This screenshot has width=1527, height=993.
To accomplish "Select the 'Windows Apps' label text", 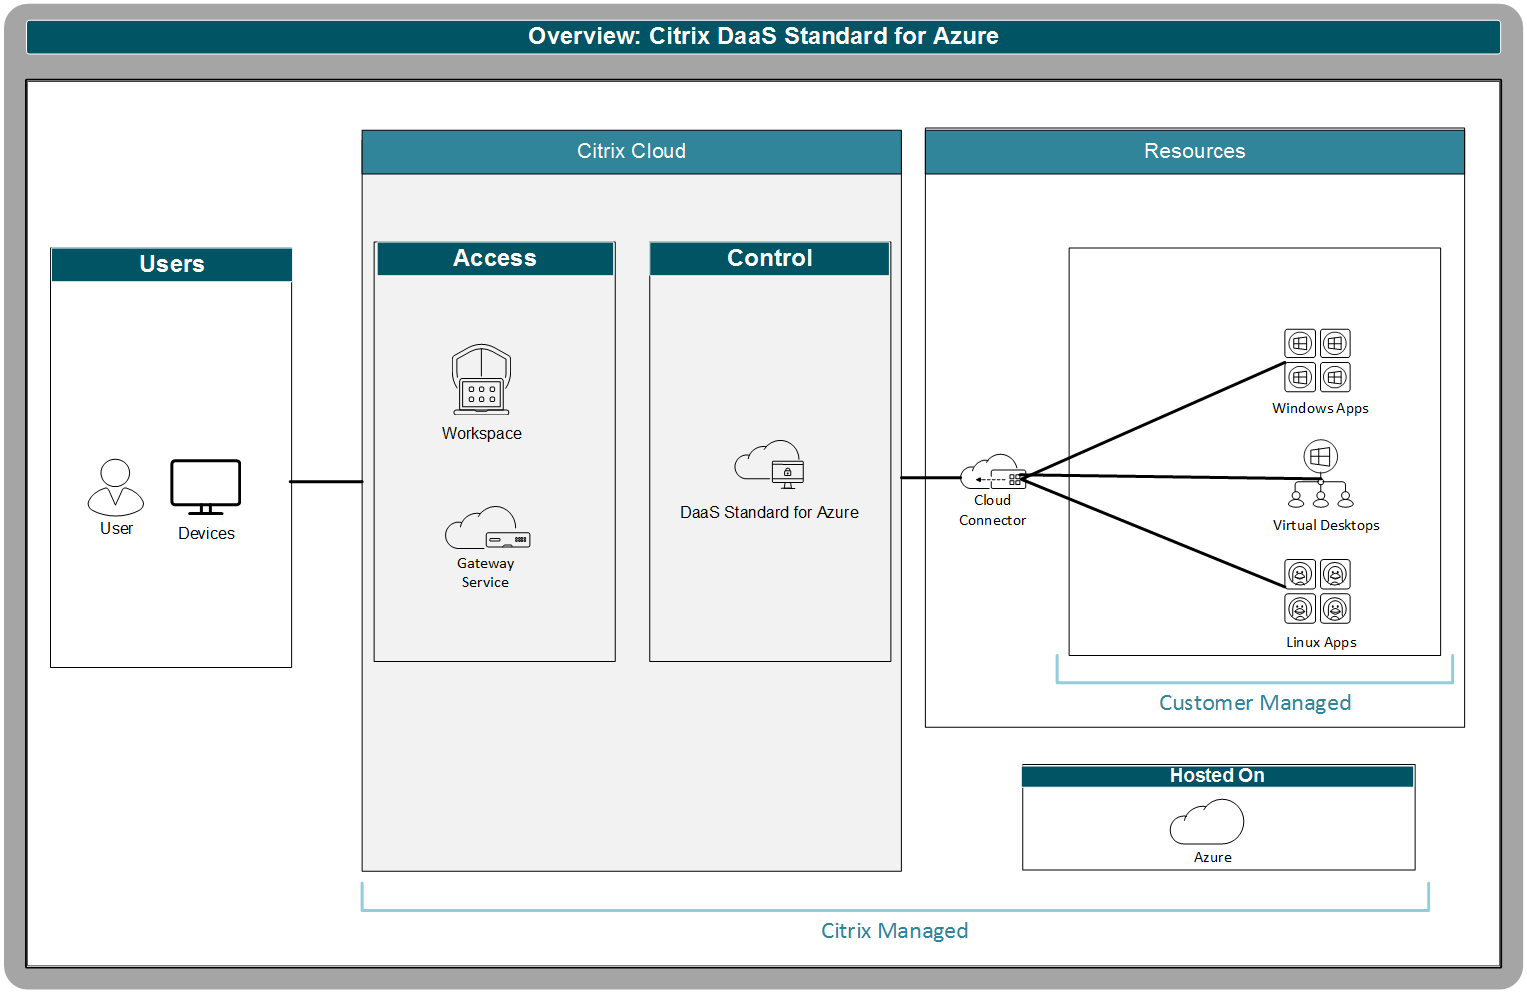I will [1320, 409].
